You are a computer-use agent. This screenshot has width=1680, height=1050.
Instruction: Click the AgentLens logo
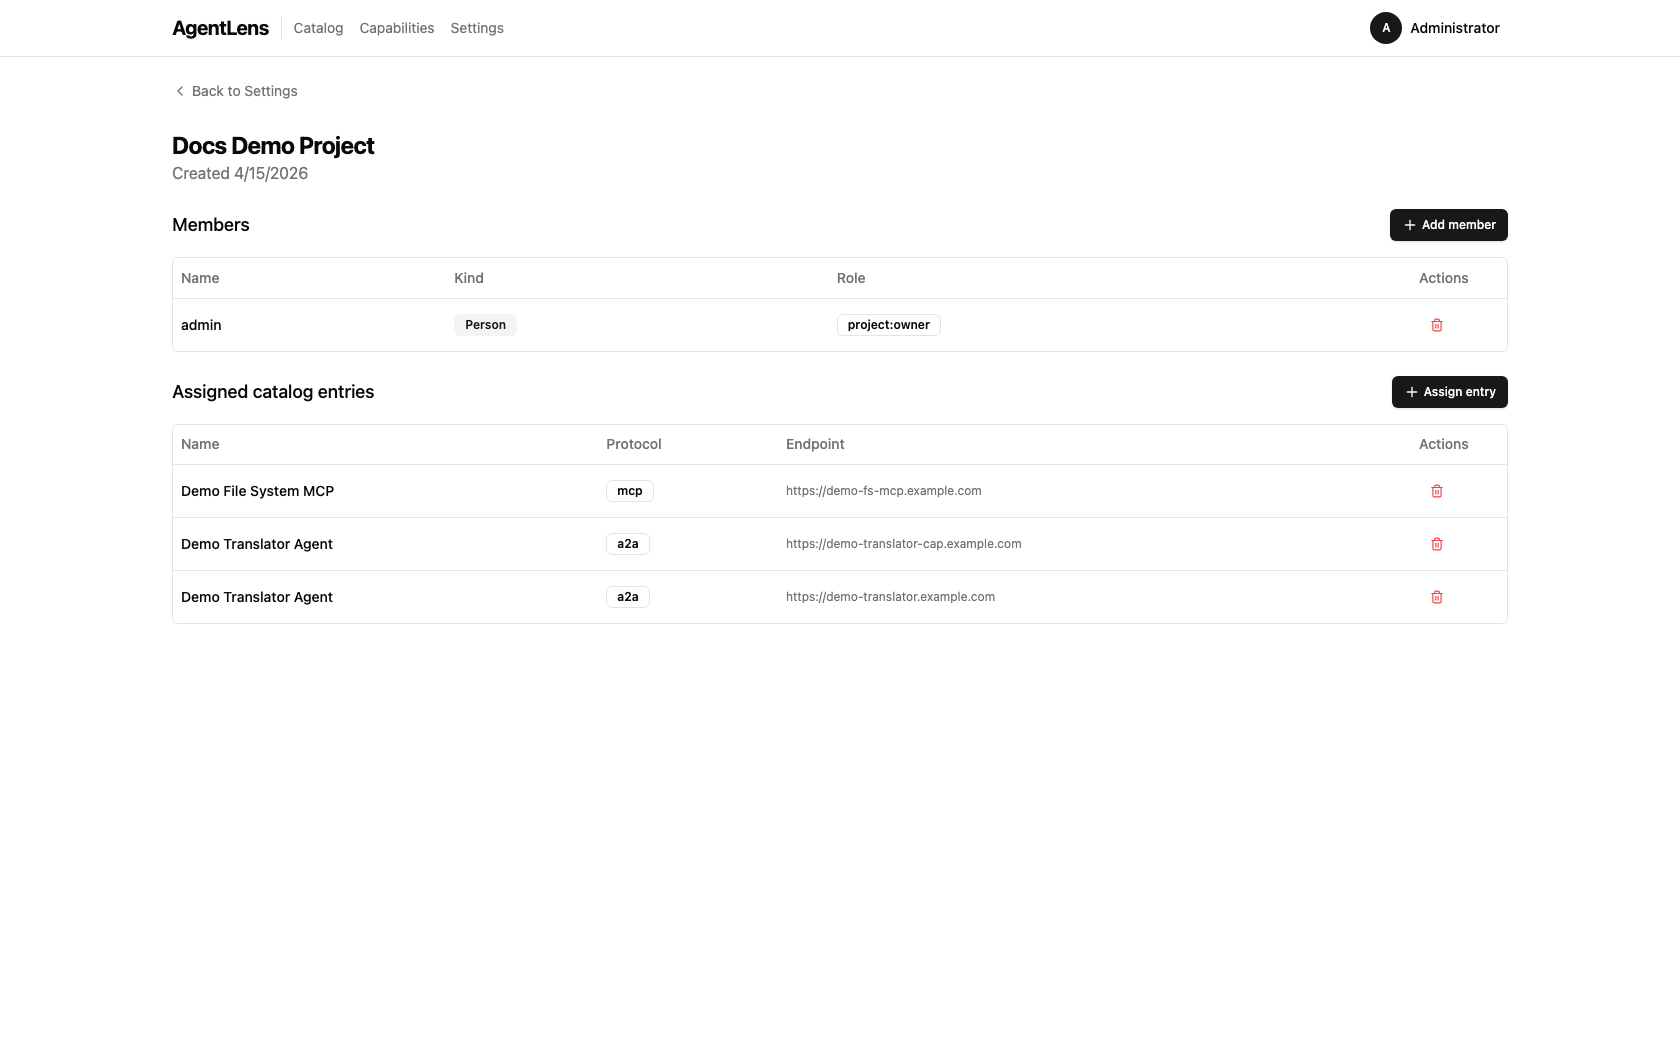(x=220, y=28)
